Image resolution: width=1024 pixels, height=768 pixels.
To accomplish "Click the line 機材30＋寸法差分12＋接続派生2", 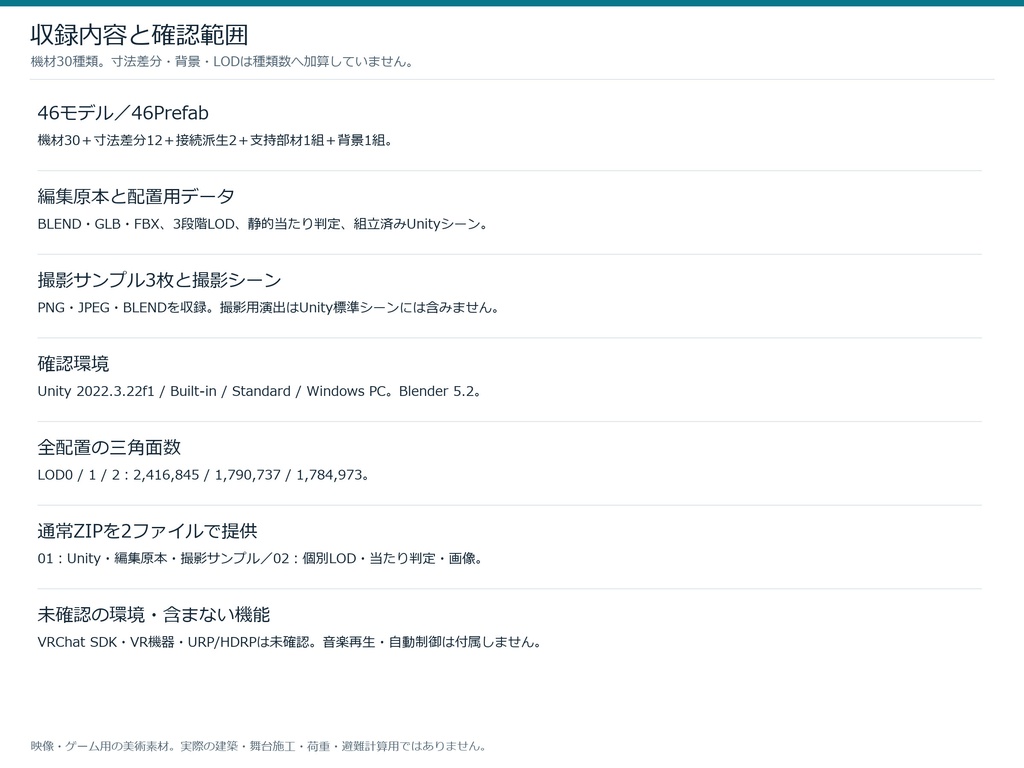I will tap(215, 140).
